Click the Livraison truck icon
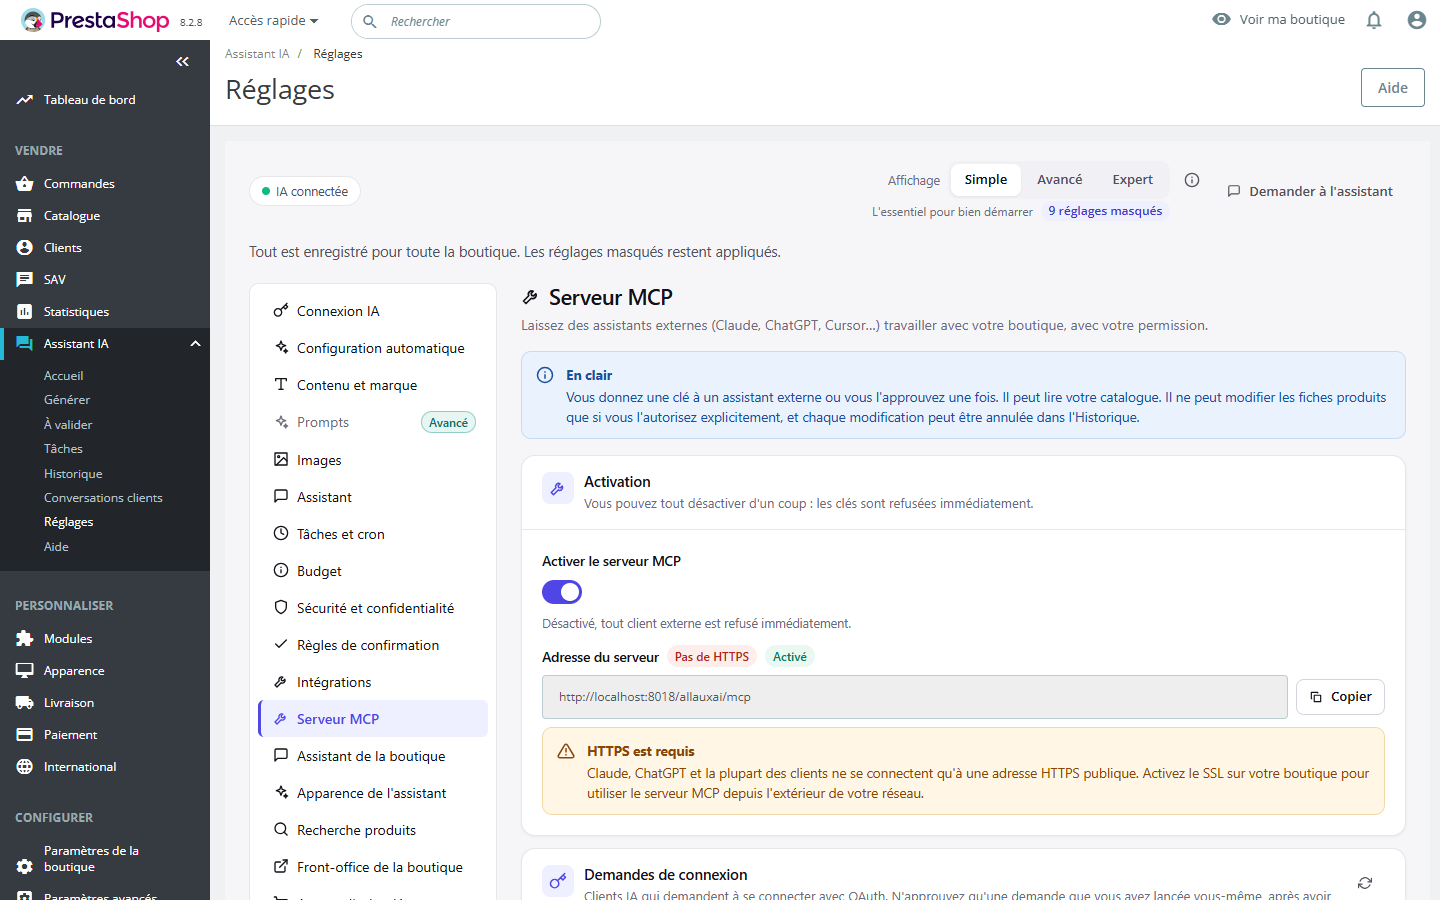 pos(25,703)
